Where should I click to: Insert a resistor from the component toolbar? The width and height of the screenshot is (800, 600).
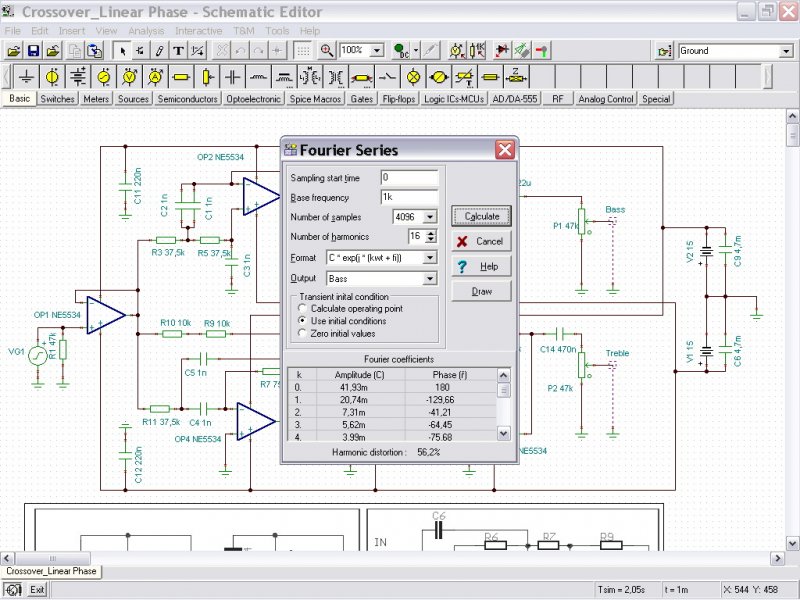pyautogui.click(x=181, y=77)
